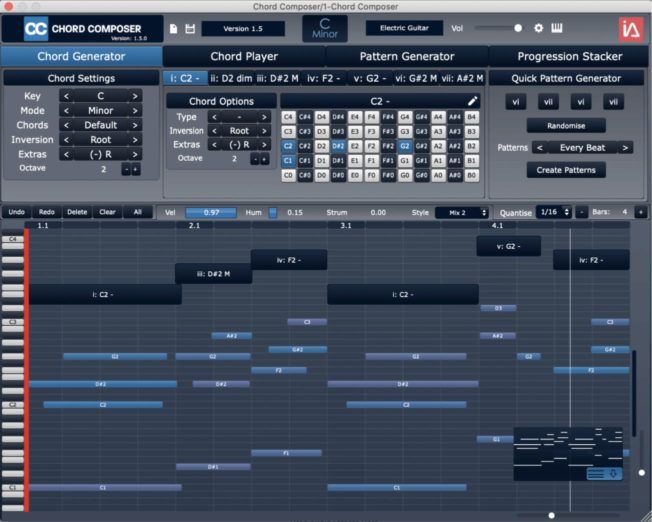Open the piano keyboard icon
The height and width of the screenshot is (522, 652).
[557, 28]
